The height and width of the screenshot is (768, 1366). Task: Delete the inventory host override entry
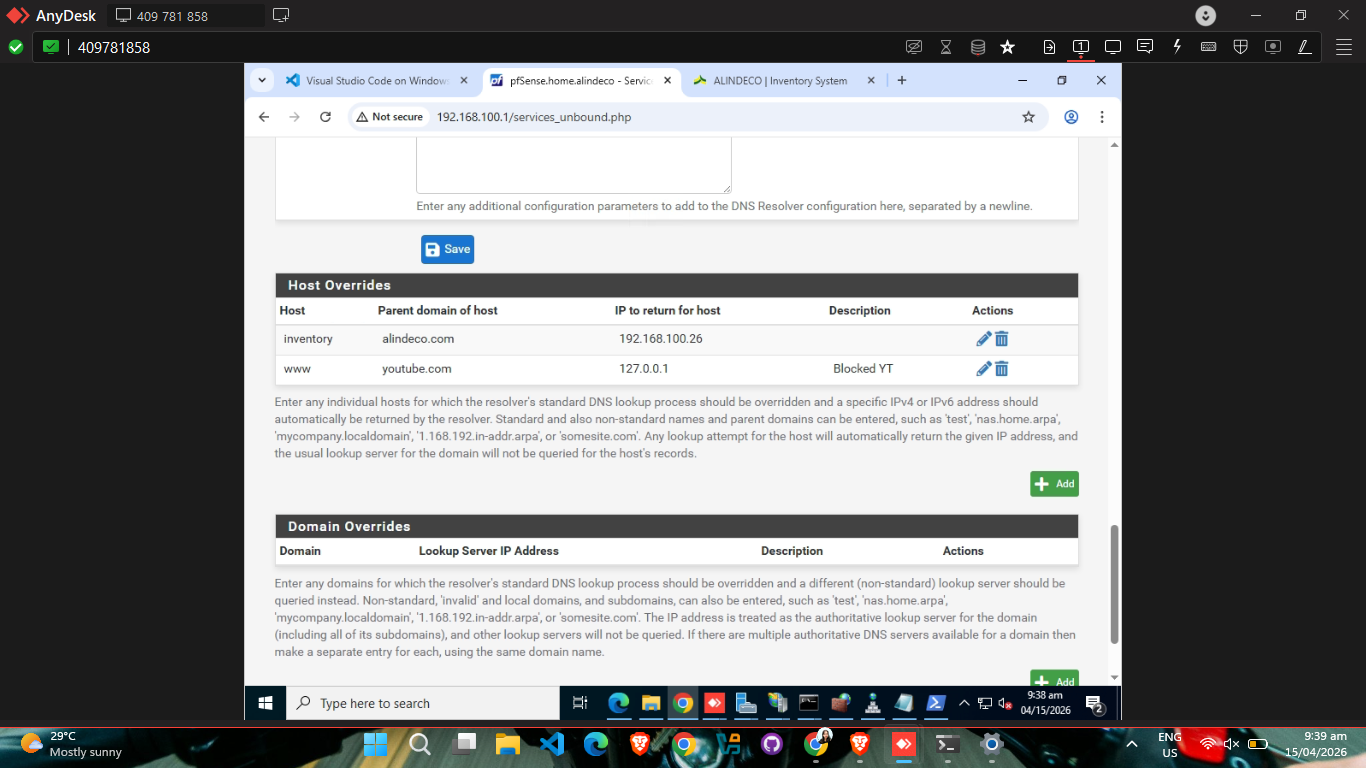[1002, 339]
